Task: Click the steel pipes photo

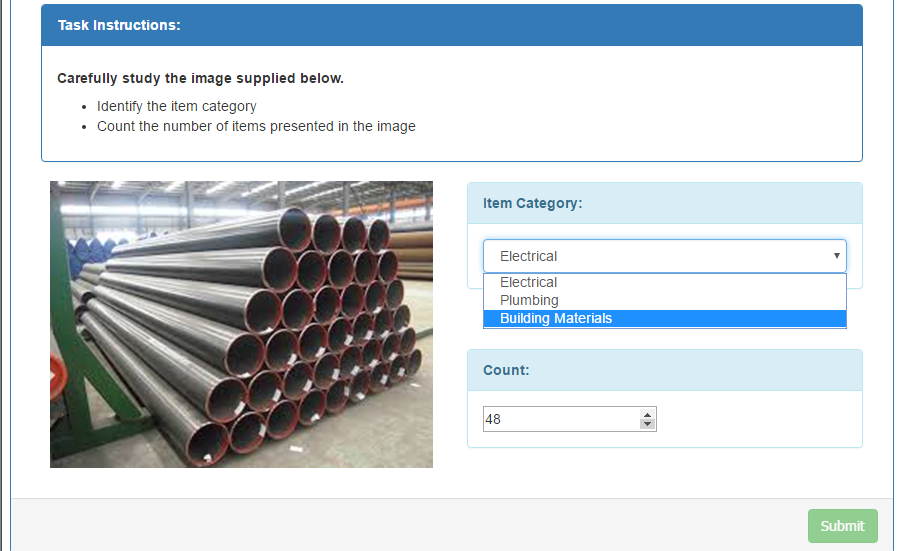Action: pos(242,324)
